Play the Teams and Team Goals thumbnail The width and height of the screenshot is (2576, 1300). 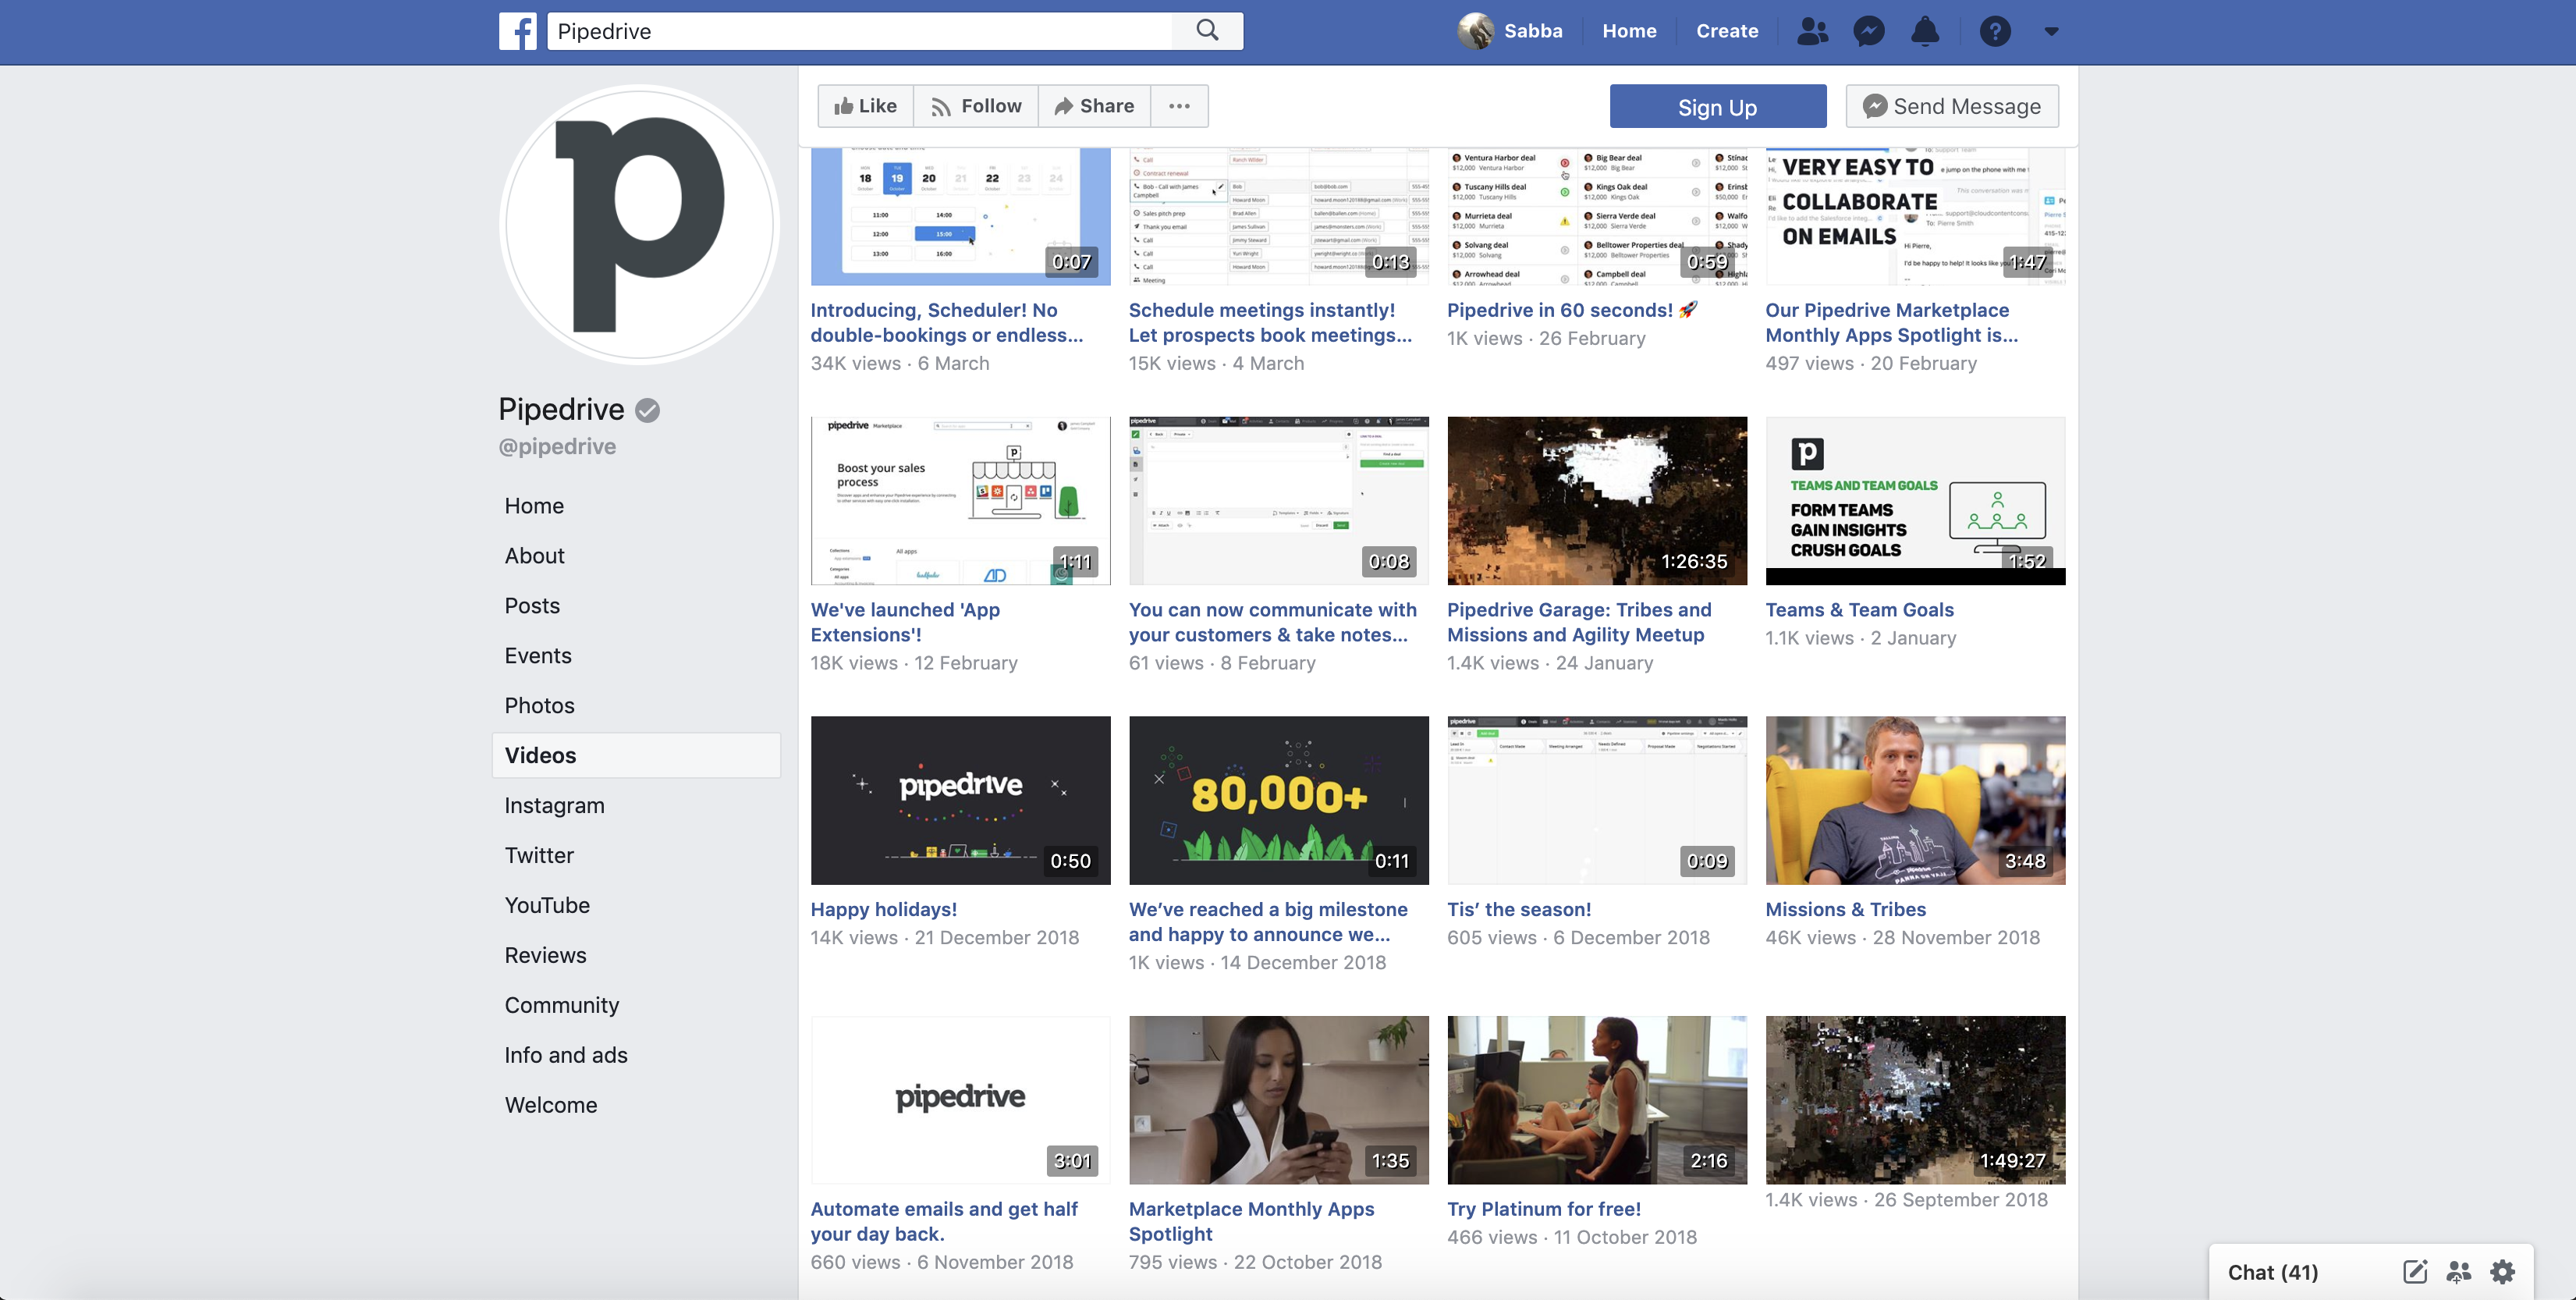tap(1915, 501)
